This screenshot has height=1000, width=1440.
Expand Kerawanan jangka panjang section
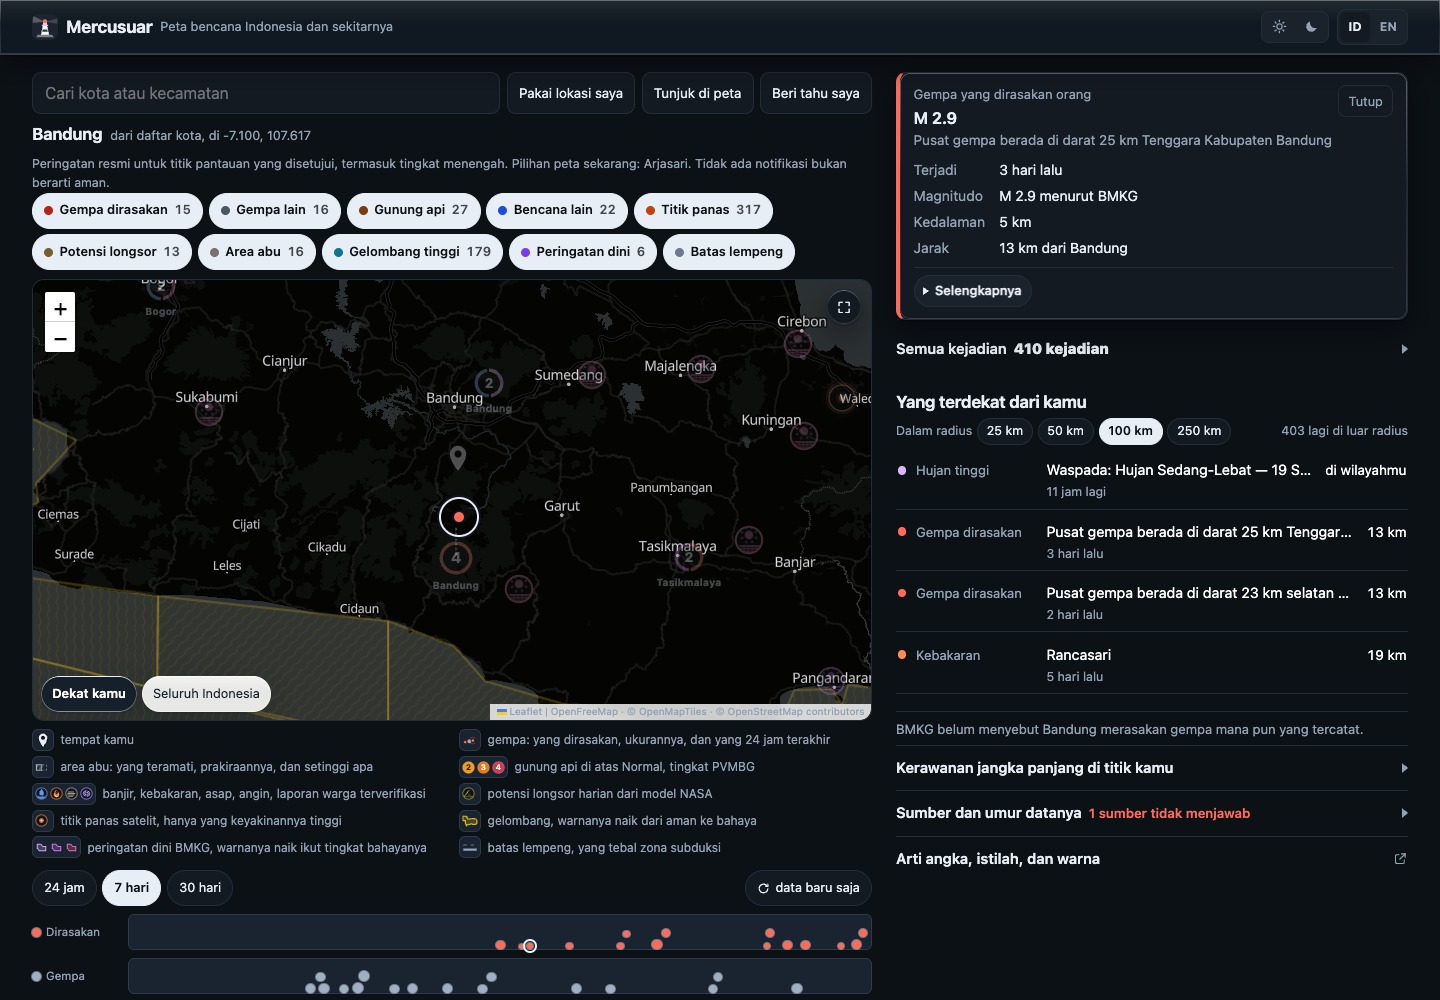[x=1152, y=768]
